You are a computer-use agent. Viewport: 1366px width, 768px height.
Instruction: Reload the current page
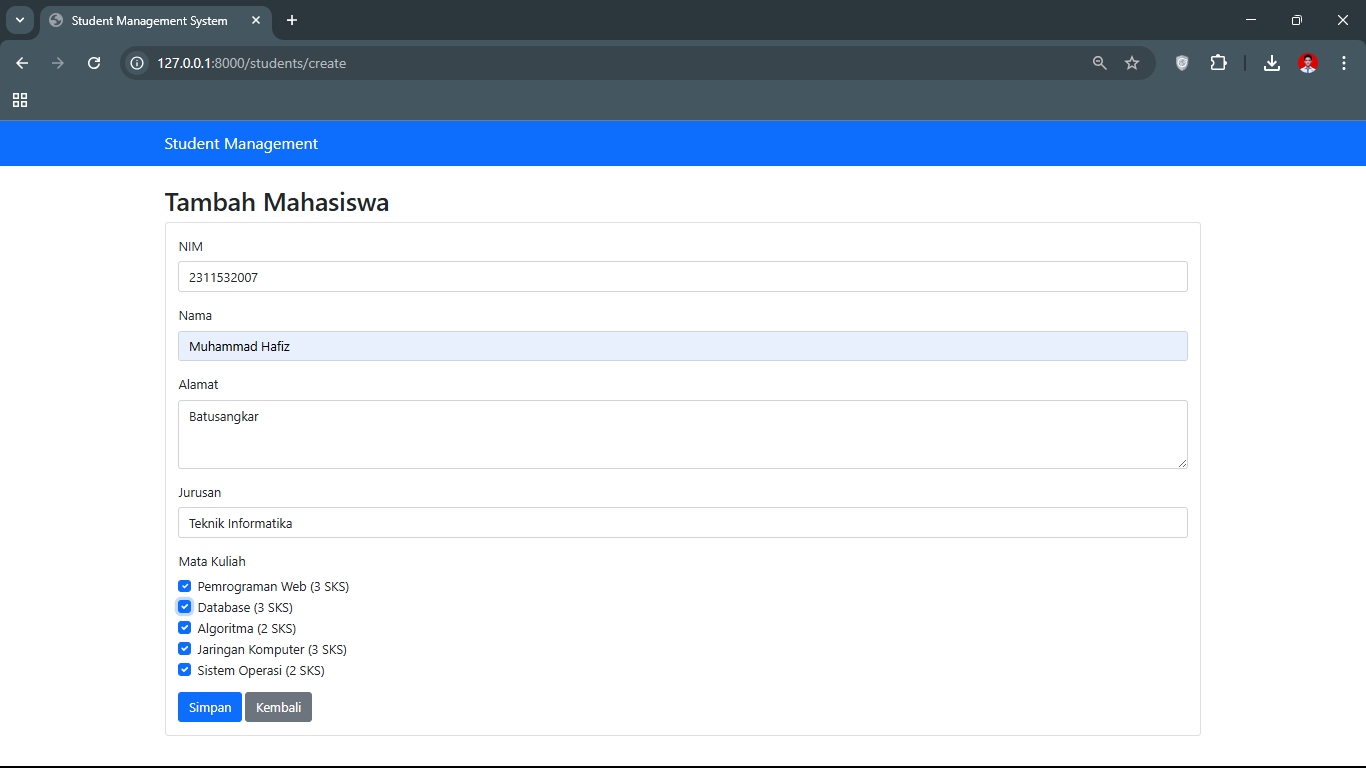[94, 63]
